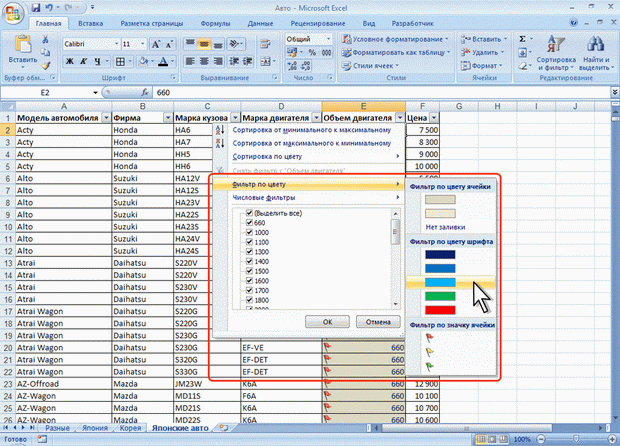Viewport: 620px width, 446px height.
Task: Open the Корея sheet tab
Action: click(130, 428)
